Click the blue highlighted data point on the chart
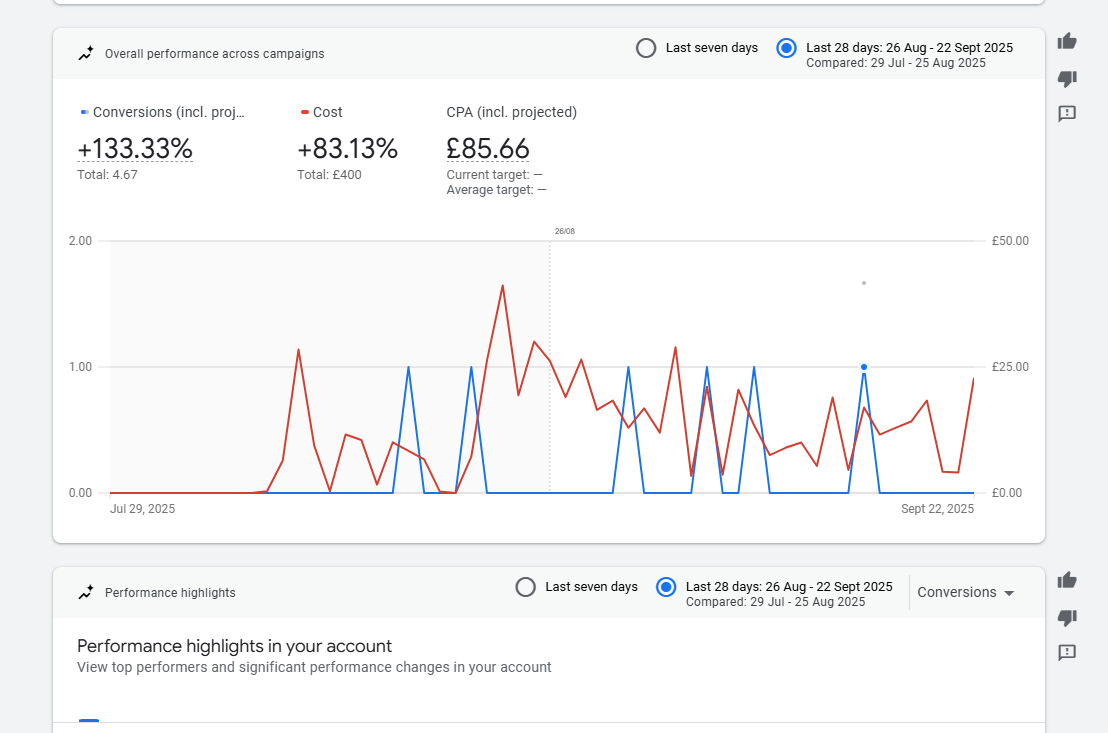The image size is (1108, 733). pos(863,367)
